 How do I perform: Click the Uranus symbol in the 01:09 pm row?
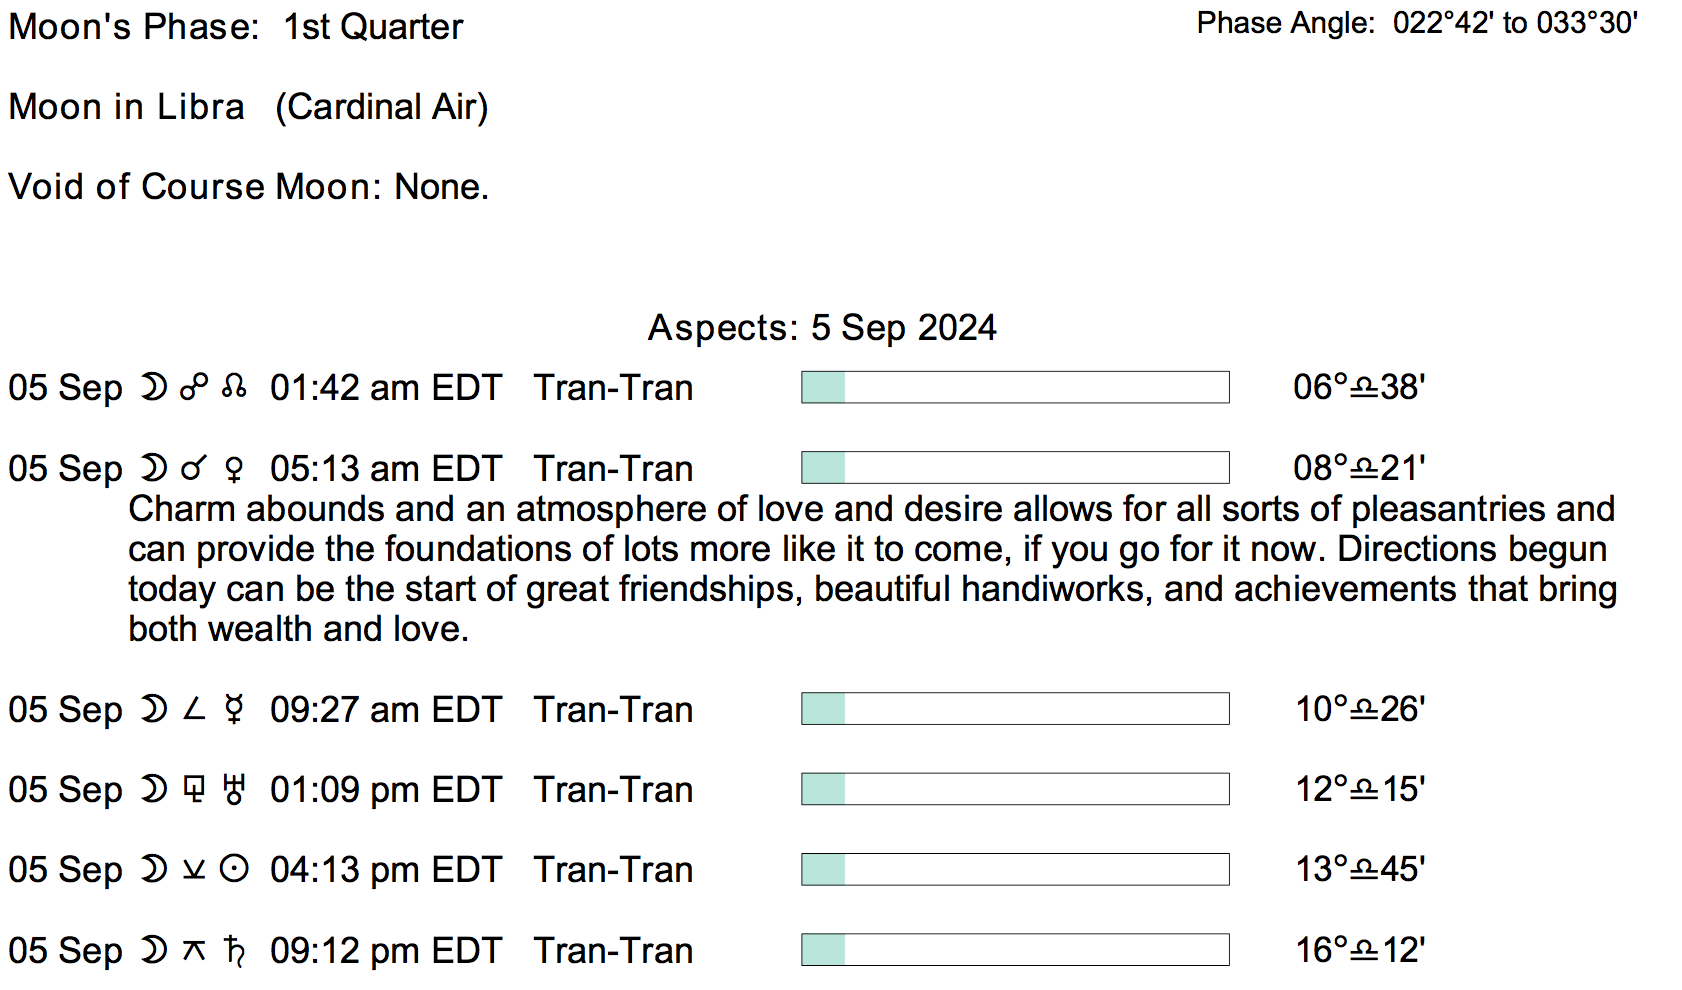(234, 789)
